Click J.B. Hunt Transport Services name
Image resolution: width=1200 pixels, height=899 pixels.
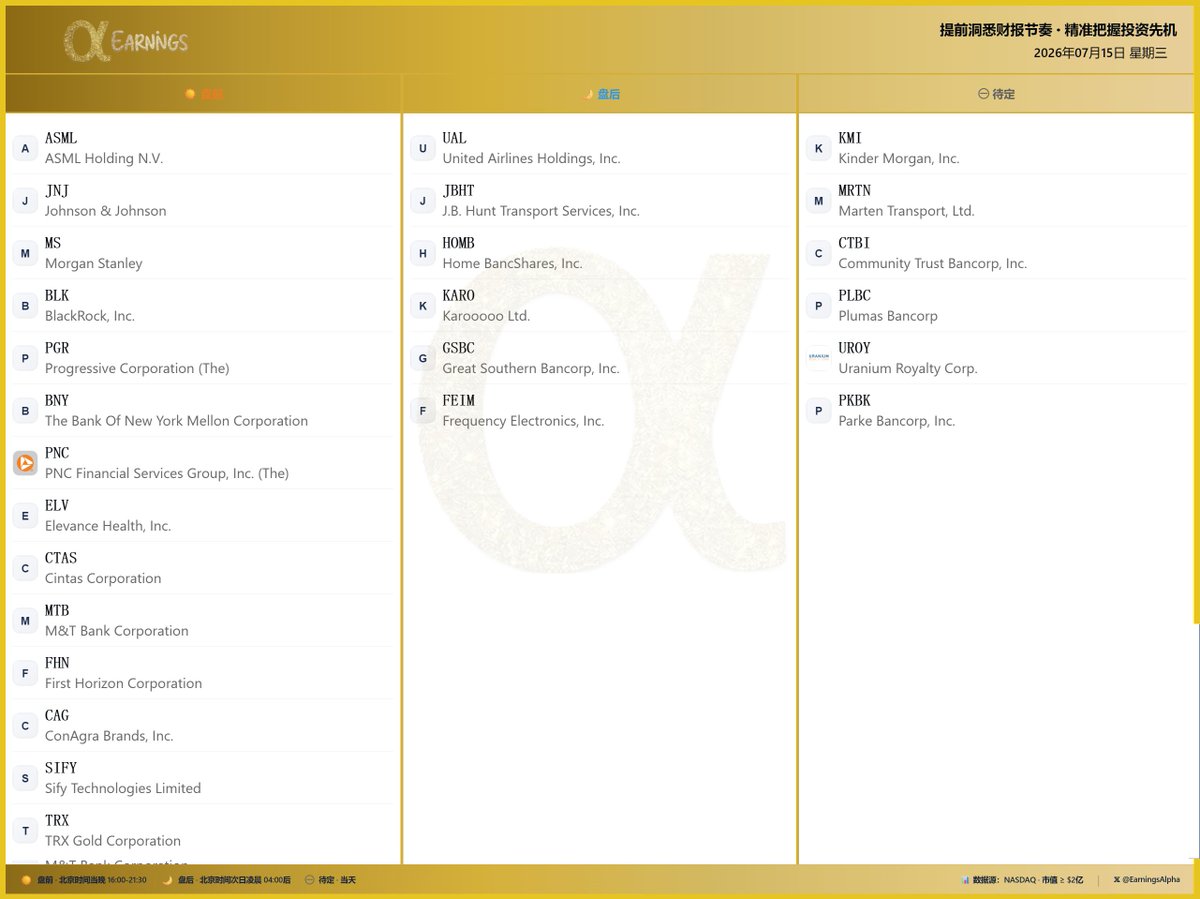541,211
